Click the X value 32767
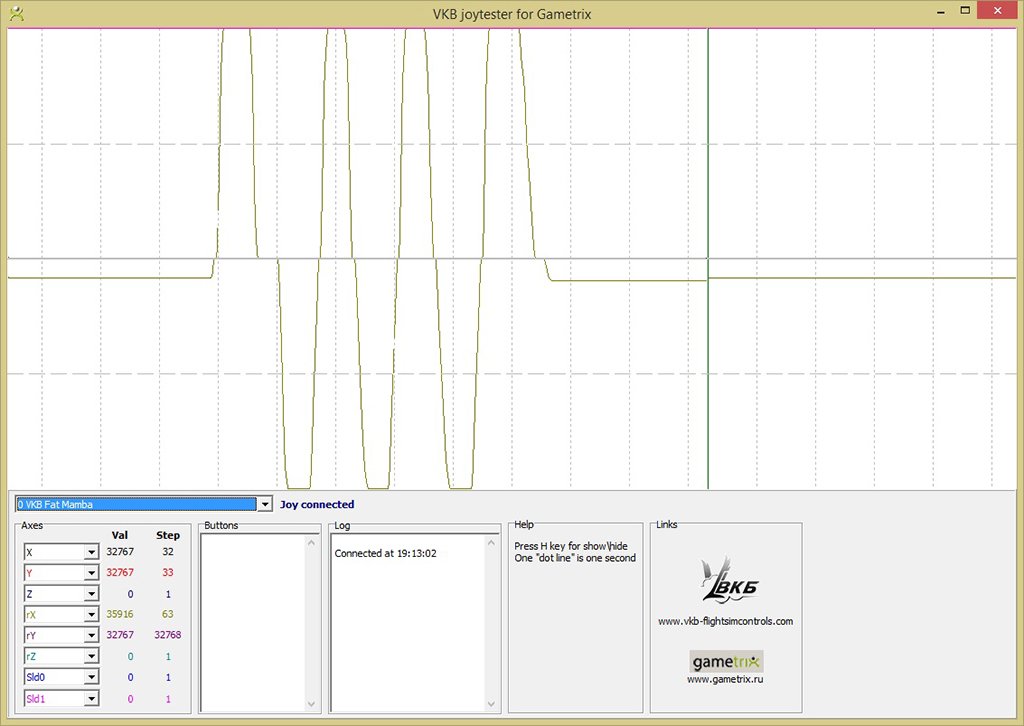Viewport: 1024px width, 726px height. coord(120,551)
